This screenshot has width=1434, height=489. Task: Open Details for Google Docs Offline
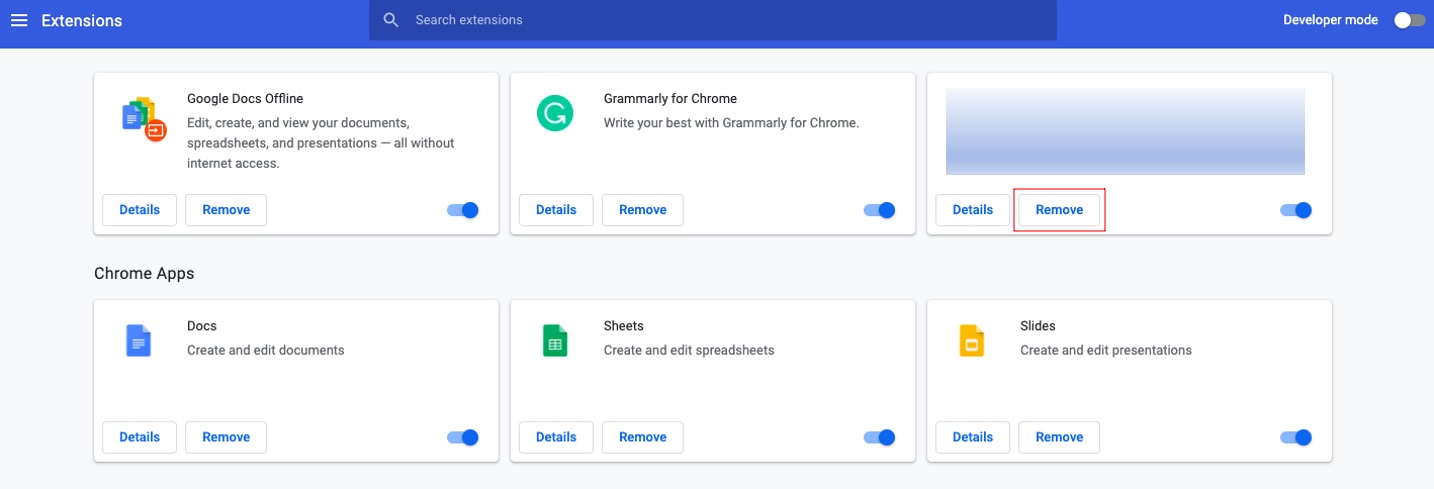click(x=139, y=210)
